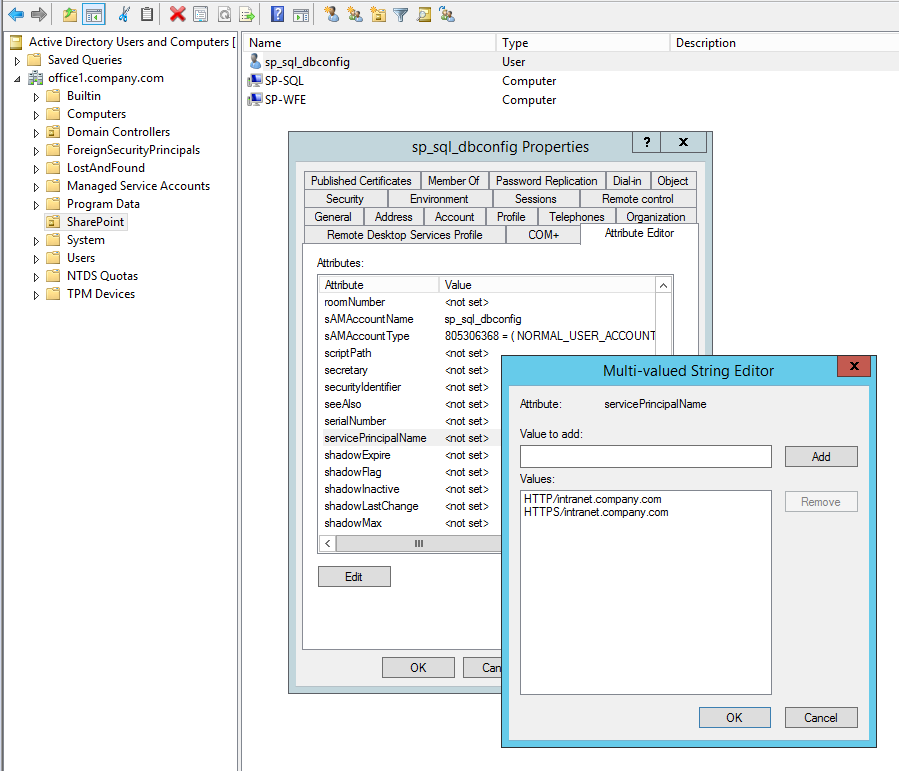Click the Refresh toolbar icon
Screen dimensions: 899x771
(x=224, y=14)
